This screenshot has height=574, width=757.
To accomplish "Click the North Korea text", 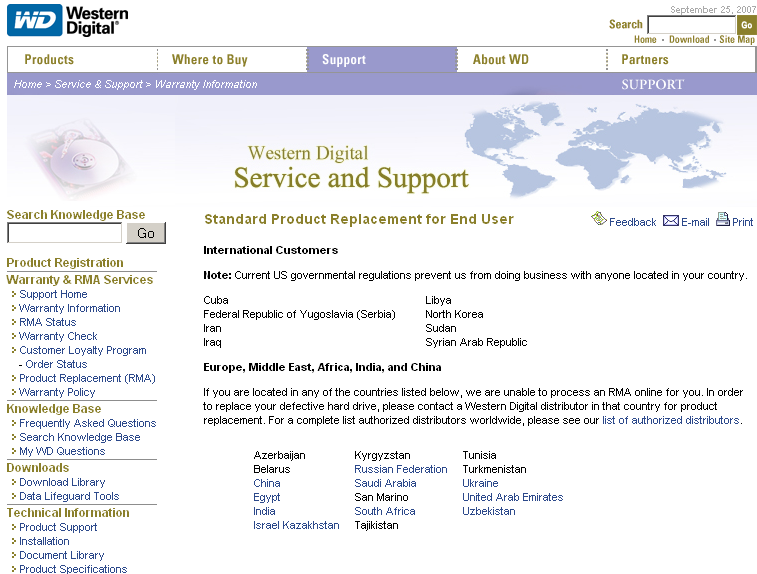I will [454, 314].
